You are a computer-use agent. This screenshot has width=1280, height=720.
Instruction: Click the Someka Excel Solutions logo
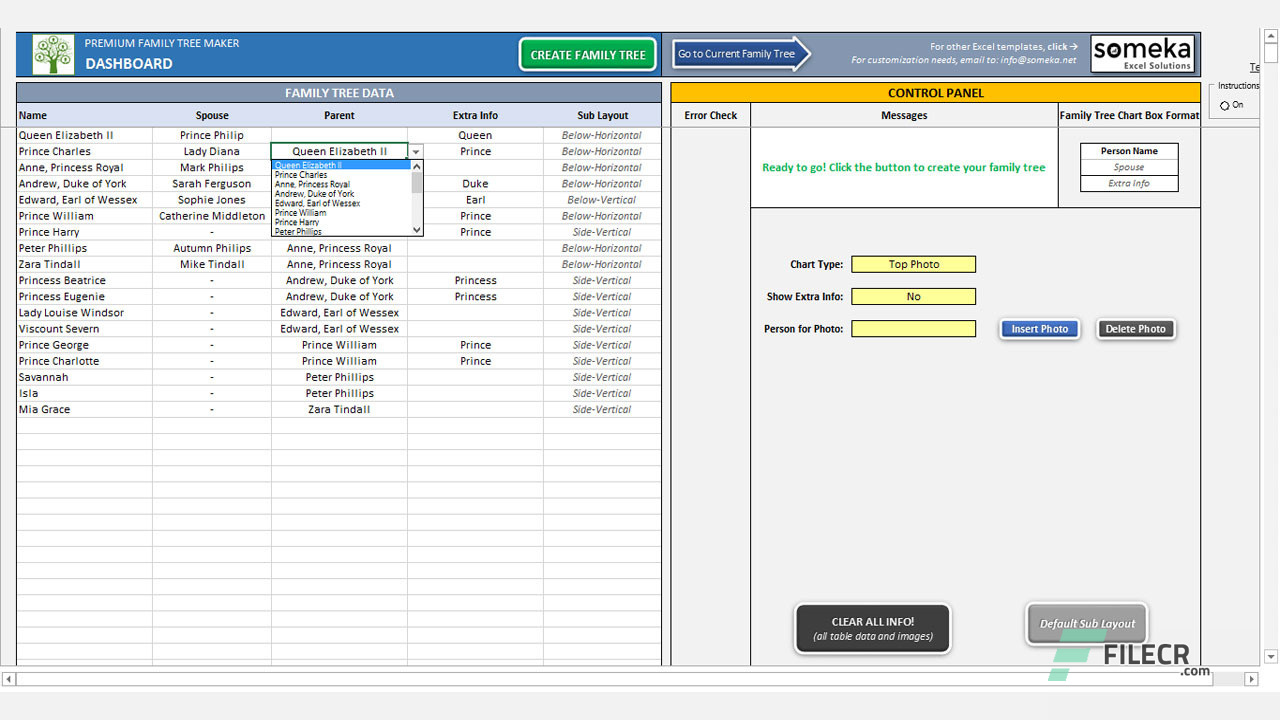pos(1142,54)
